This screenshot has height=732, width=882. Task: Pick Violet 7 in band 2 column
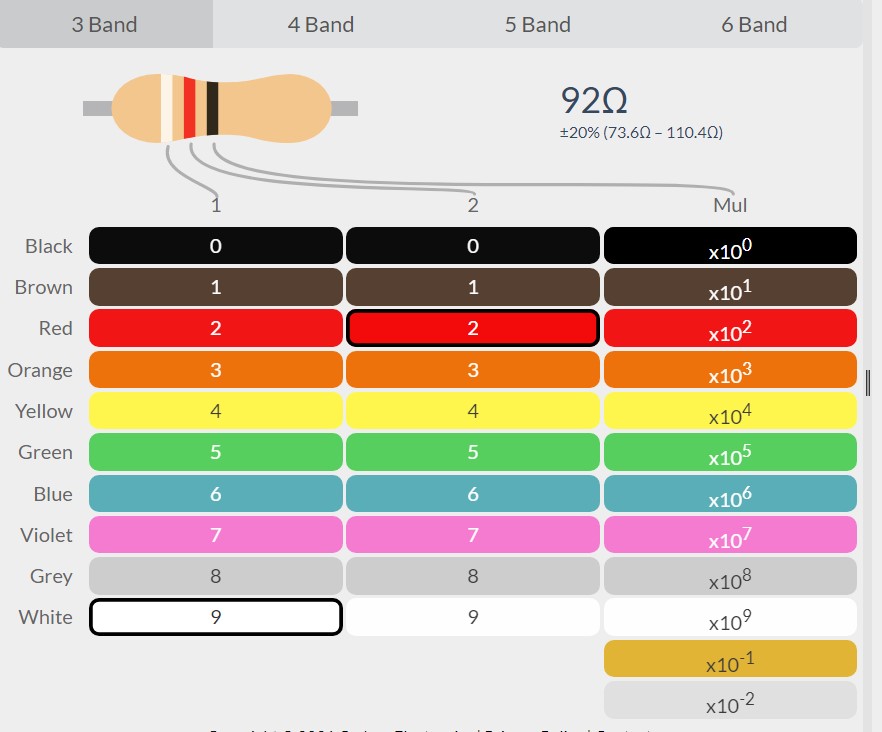(472, 535)
